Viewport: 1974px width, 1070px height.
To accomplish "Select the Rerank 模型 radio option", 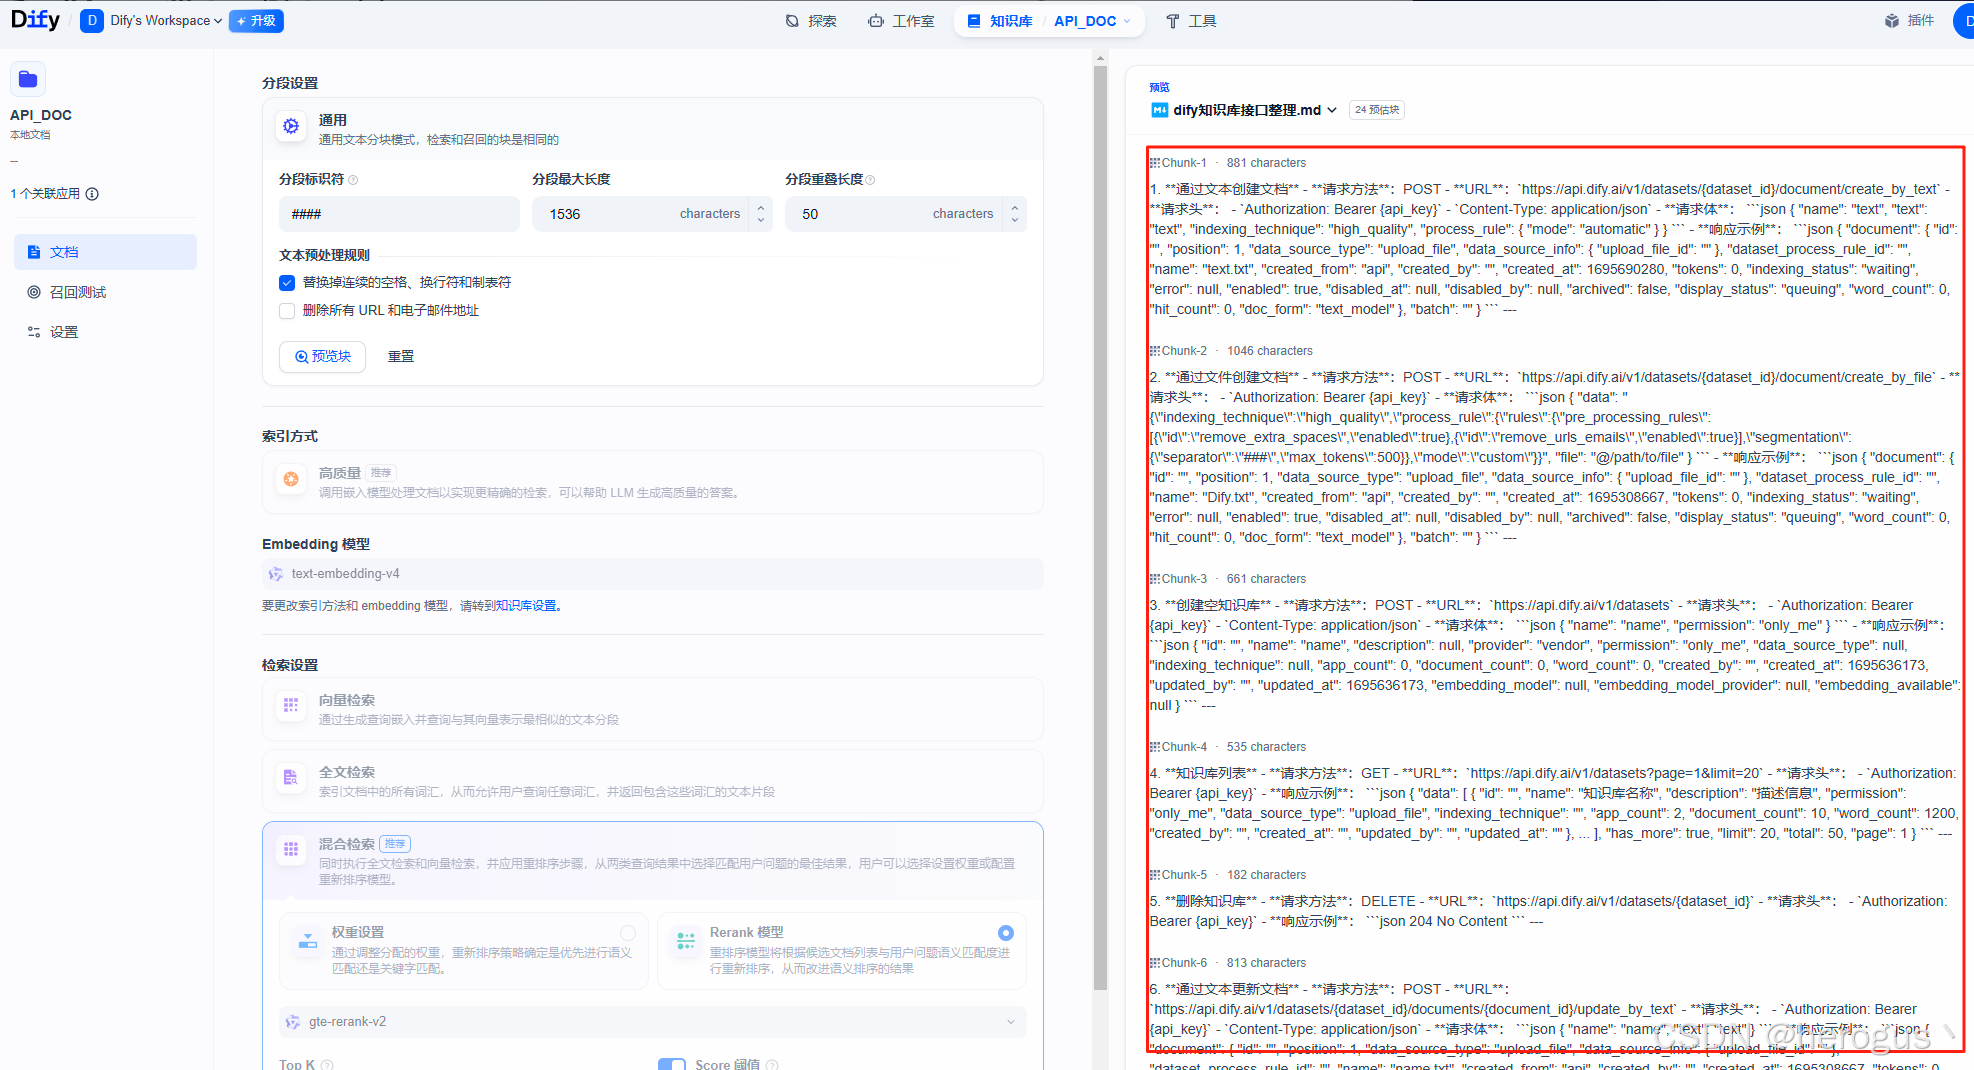I will [x=1006, y=933].
